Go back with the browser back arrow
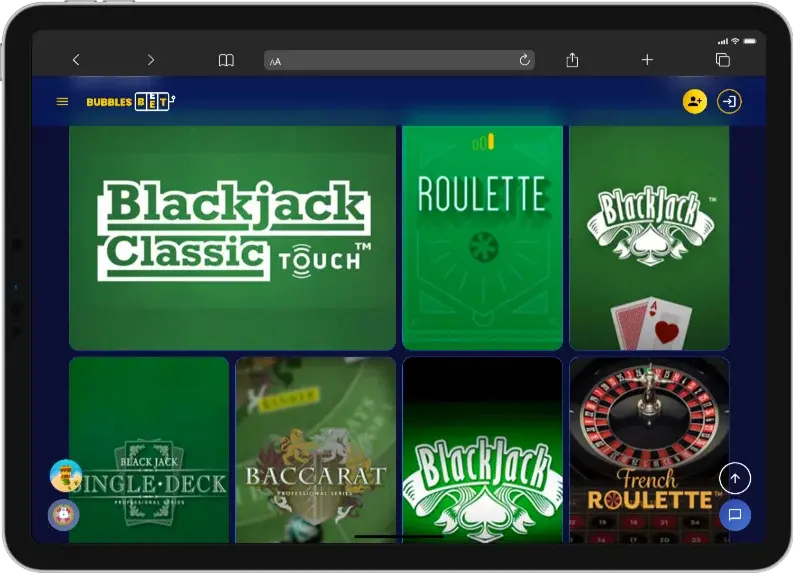Image resolution: width=793 pixels, height=573 pixels. coord(76,60)
